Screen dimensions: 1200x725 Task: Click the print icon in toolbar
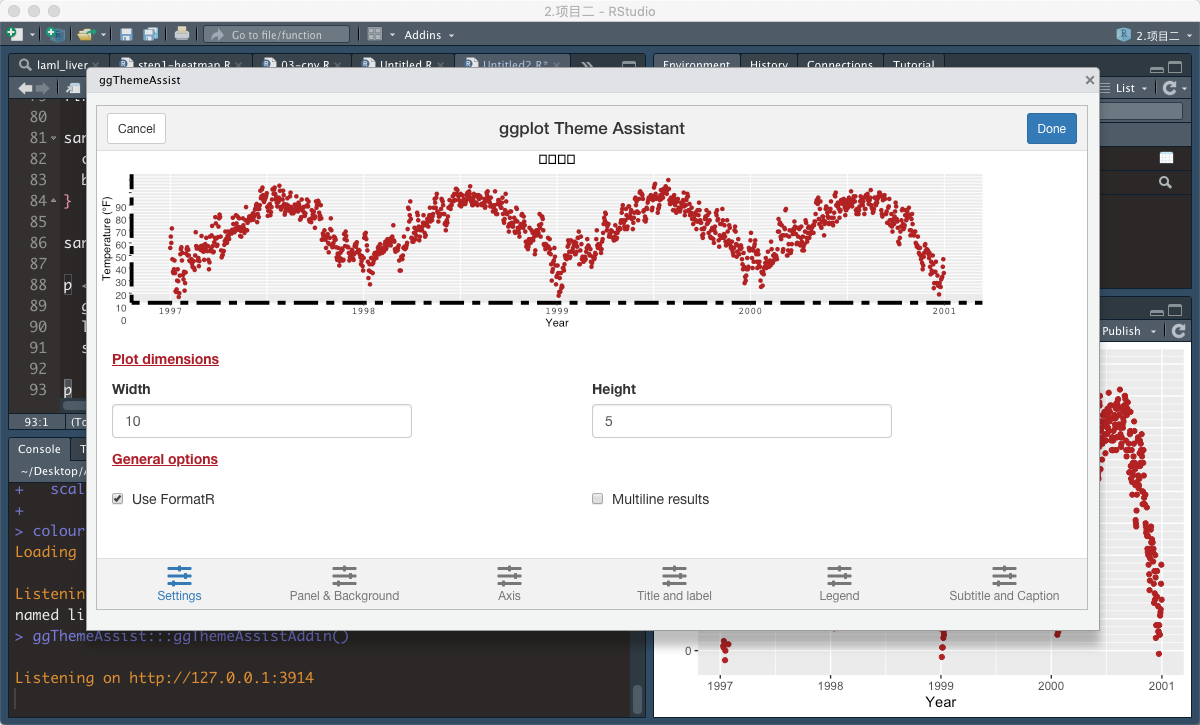tap(181, 34)
